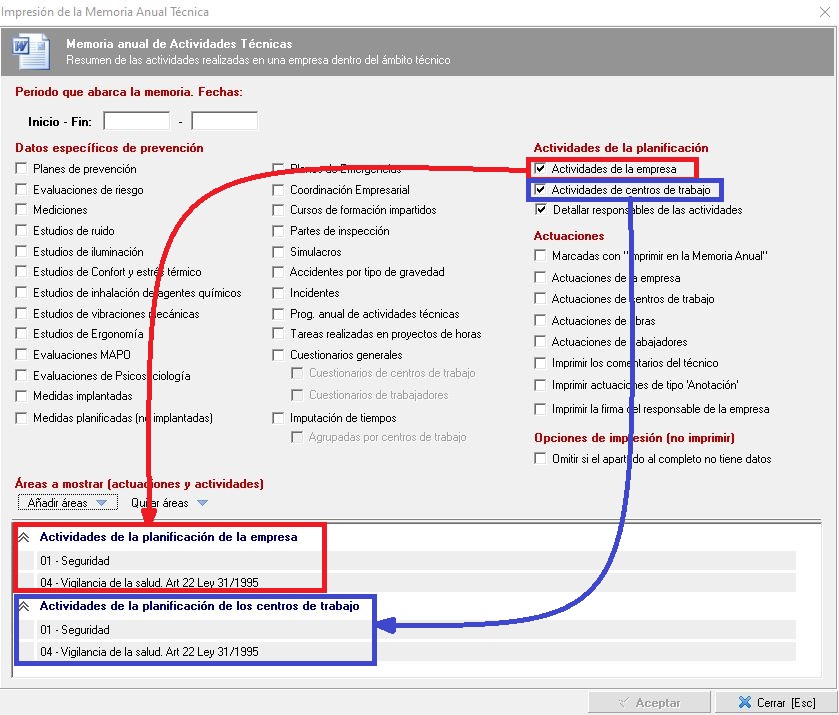Check Estudios de inhalación de agentes químicos
839x715 pixels.
(21, 292)
